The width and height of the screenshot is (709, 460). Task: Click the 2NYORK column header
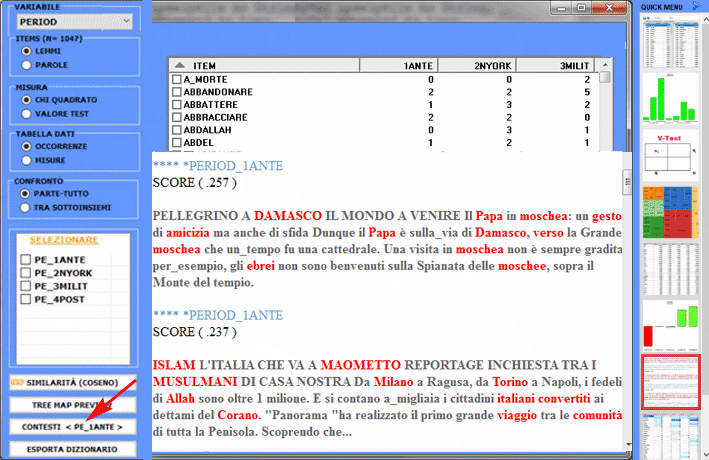(x=477, y=66)
